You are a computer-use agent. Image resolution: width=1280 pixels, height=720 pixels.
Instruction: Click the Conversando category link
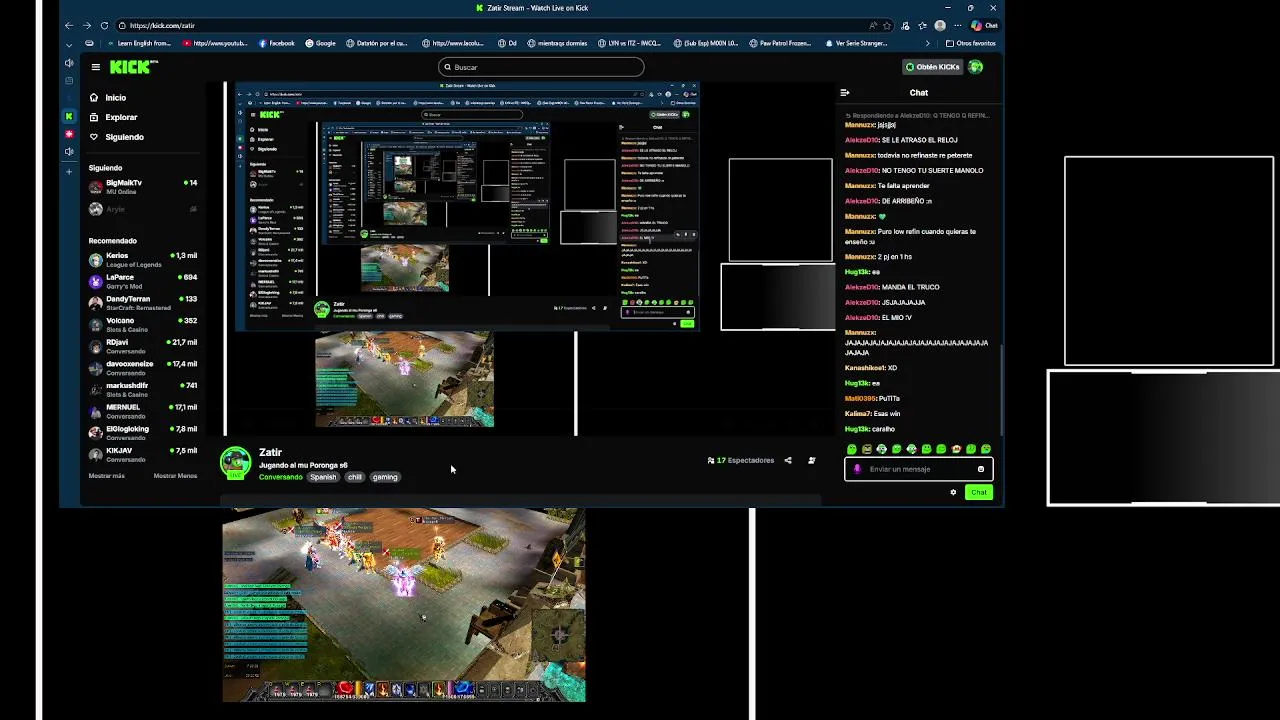281,477
